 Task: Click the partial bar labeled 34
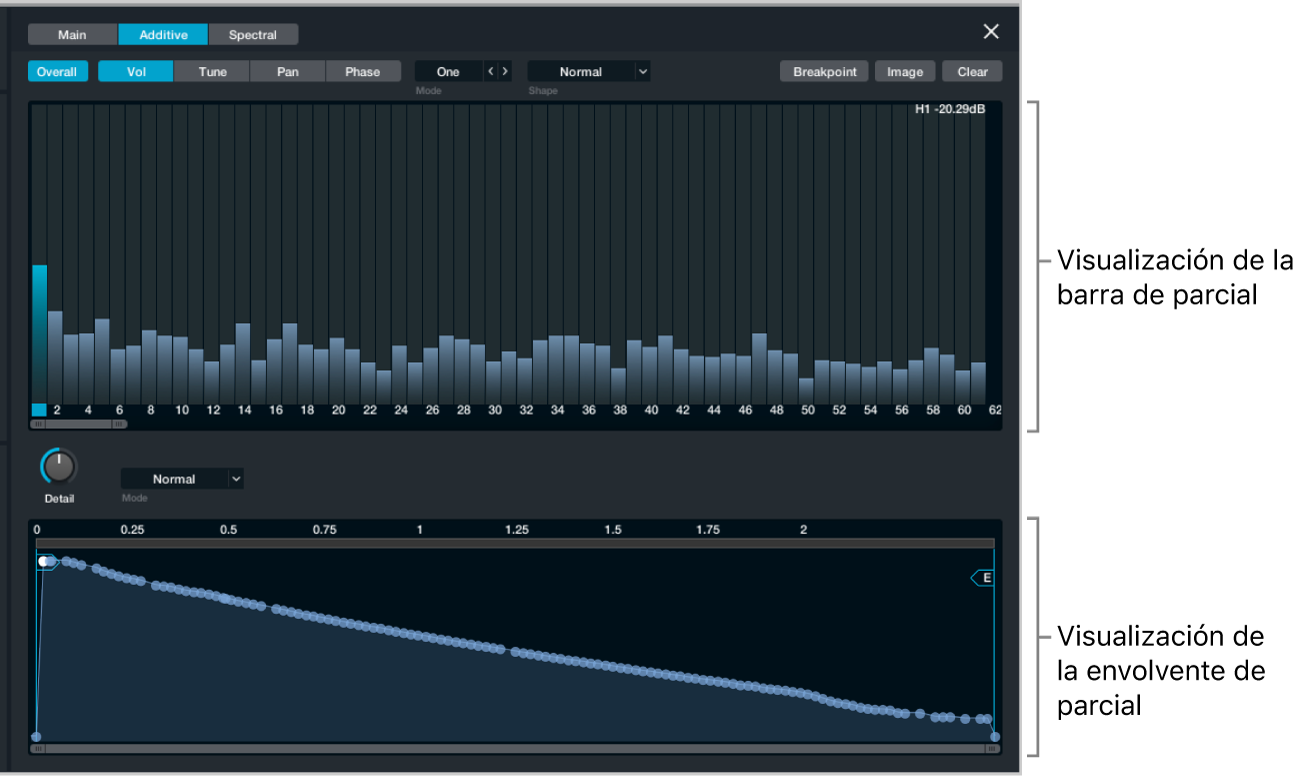click(556, 369)
